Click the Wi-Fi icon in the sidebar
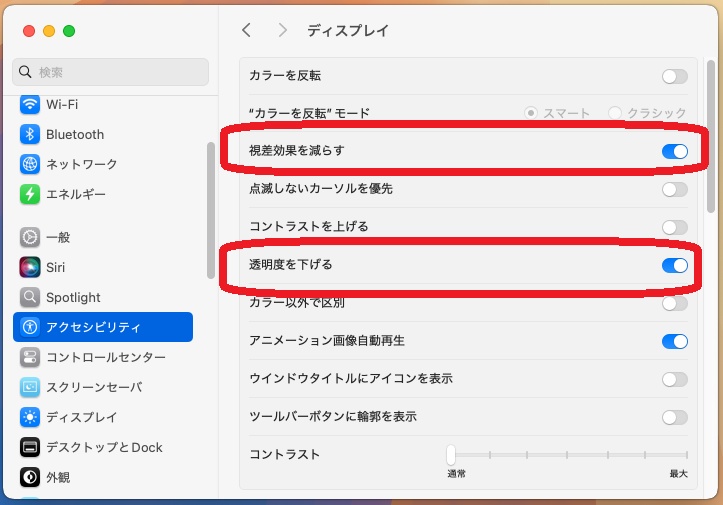This screenshot has width=723, height=505. (x=30, y=104)
